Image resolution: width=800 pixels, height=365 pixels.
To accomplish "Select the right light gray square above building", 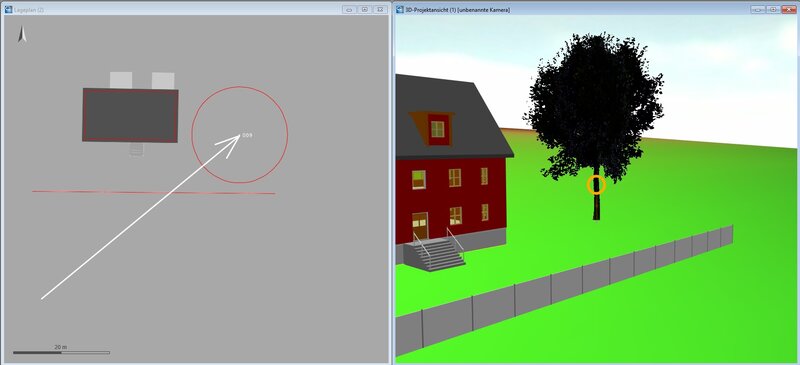I will click(x=163, y=80).
